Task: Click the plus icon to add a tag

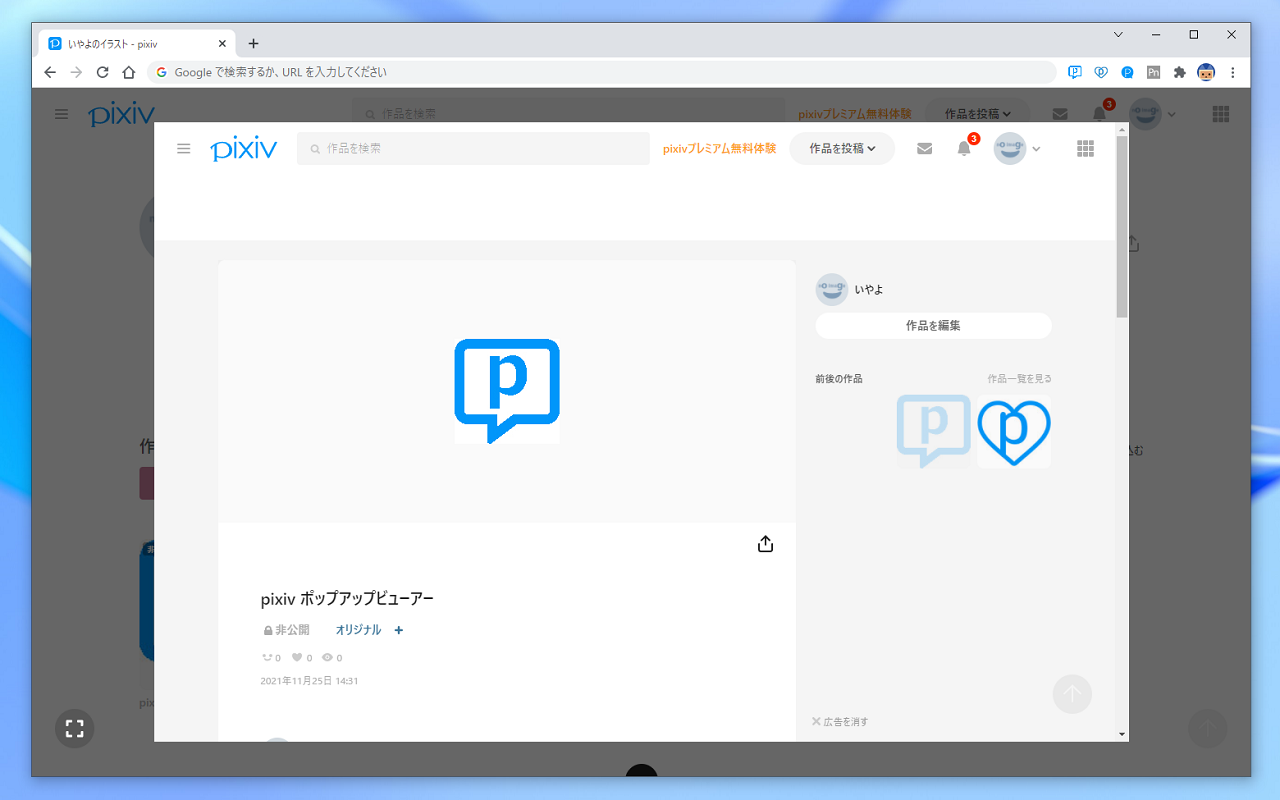Action: pos(399,630)
